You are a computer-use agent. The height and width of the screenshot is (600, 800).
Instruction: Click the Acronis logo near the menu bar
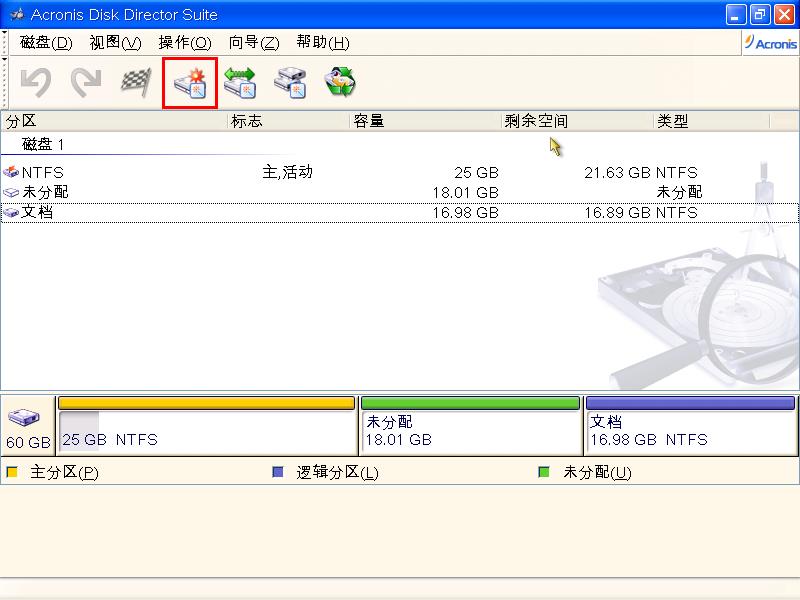click(x=768, y=42)
